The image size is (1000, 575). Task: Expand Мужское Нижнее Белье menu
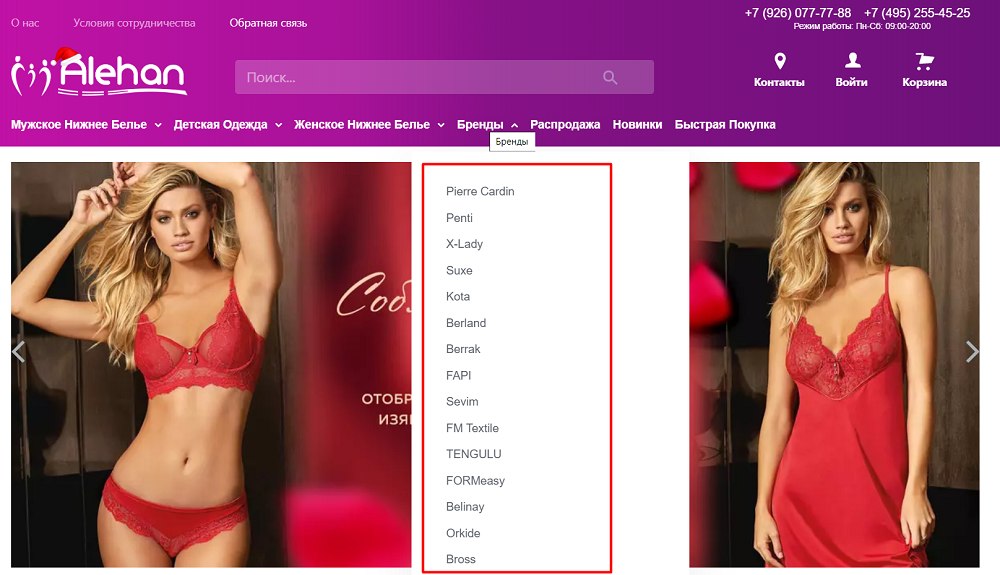[x=86, y=125]
